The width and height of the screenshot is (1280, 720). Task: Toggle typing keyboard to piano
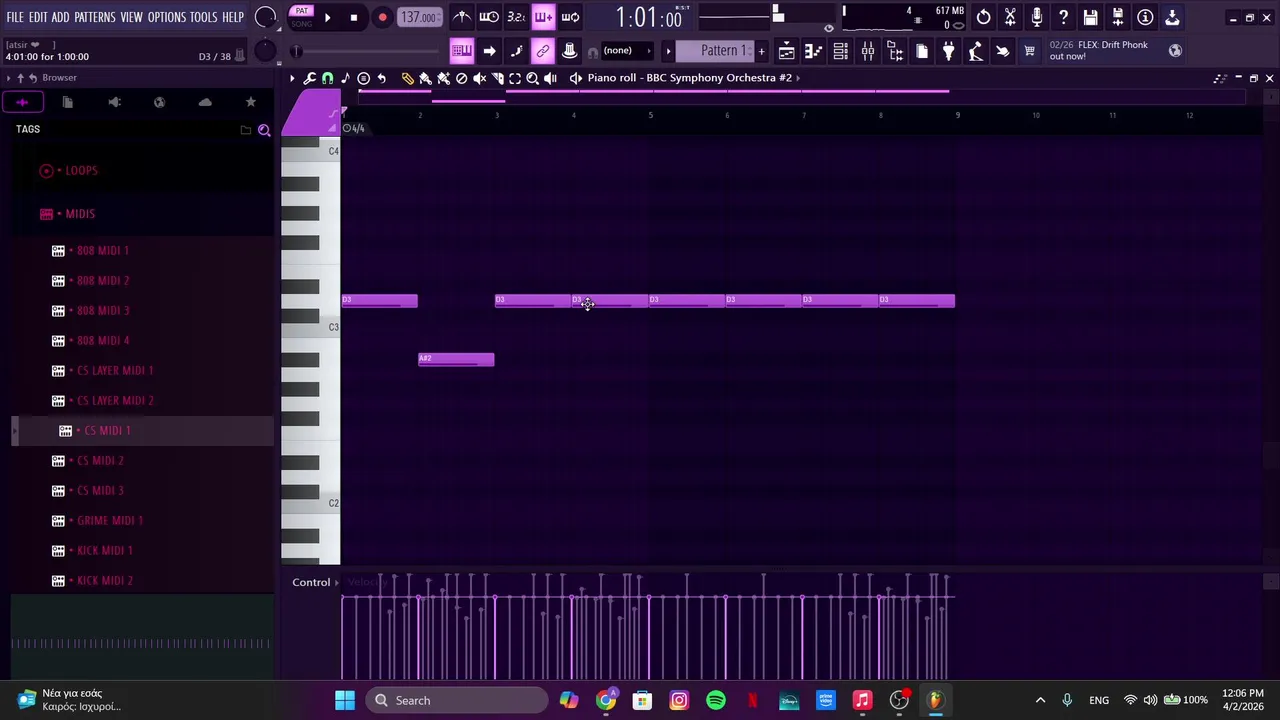(461, 51)
